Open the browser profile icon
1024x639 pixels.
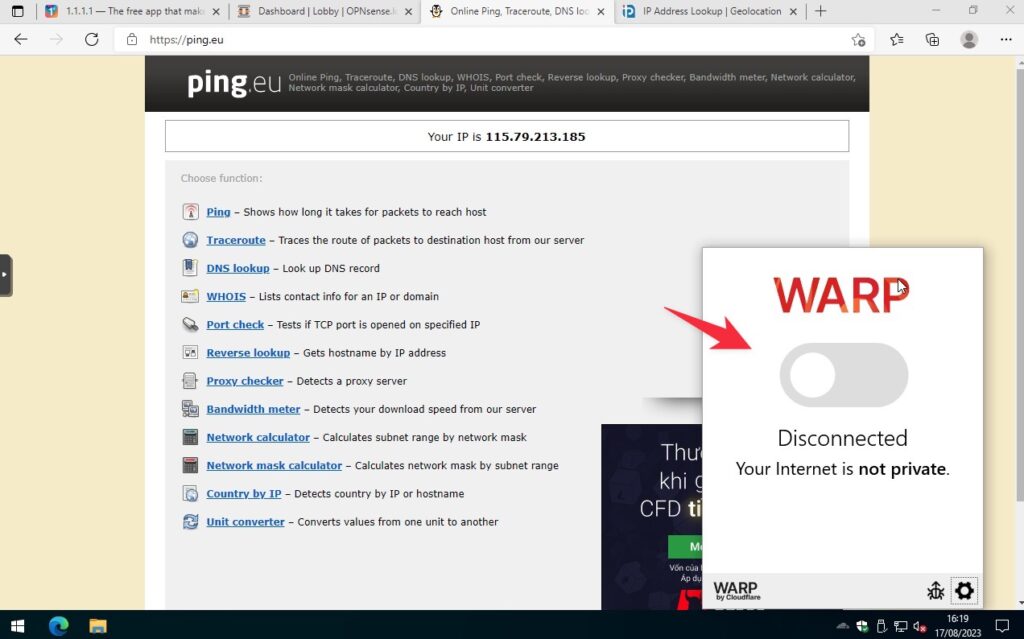(969, 39)
